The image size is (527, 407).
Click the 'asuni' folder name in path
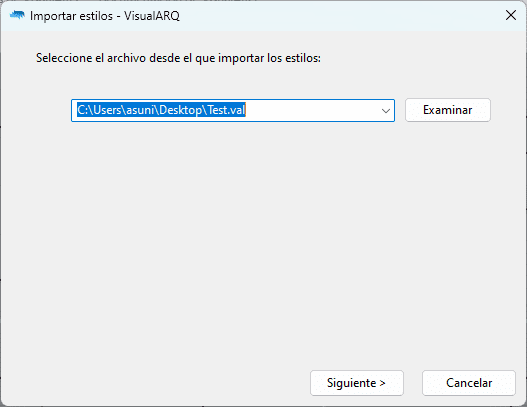140,110
